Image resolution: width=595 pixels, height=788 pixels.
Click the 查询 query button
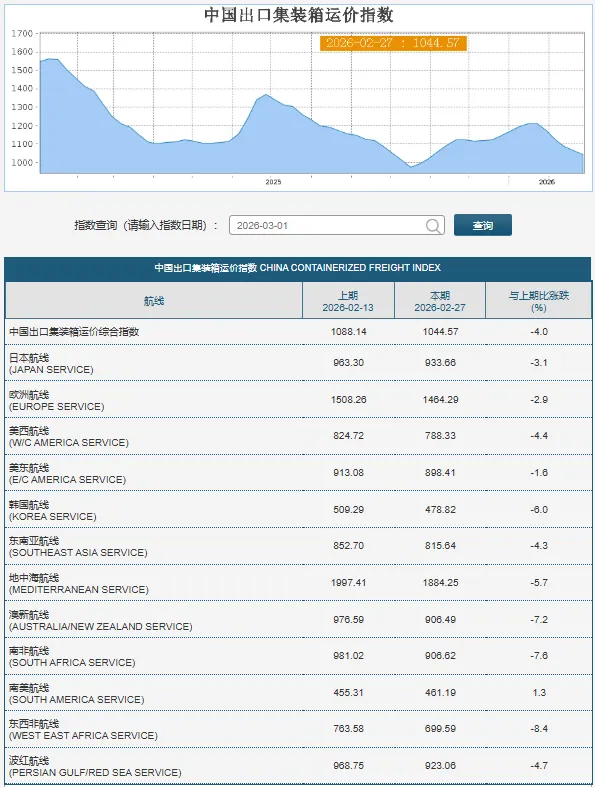[x=482, y=225]
